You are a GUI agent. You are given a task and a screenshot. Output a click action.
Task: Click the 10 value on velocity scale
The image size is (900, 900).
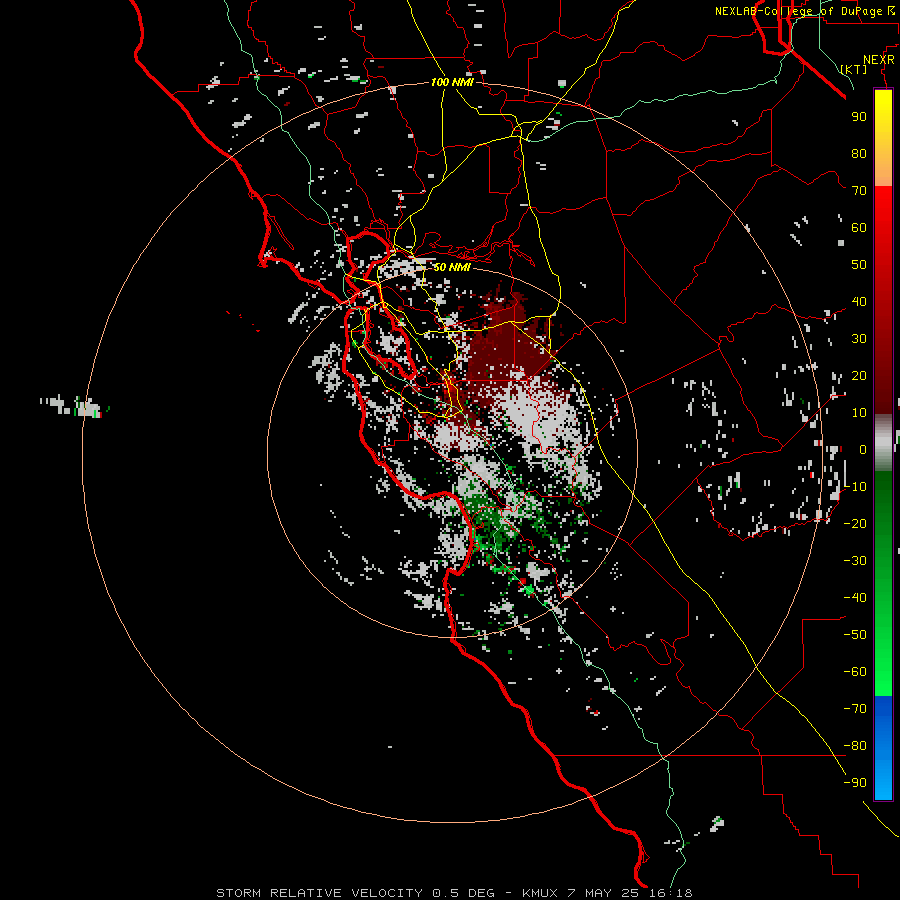pos(859,413)
